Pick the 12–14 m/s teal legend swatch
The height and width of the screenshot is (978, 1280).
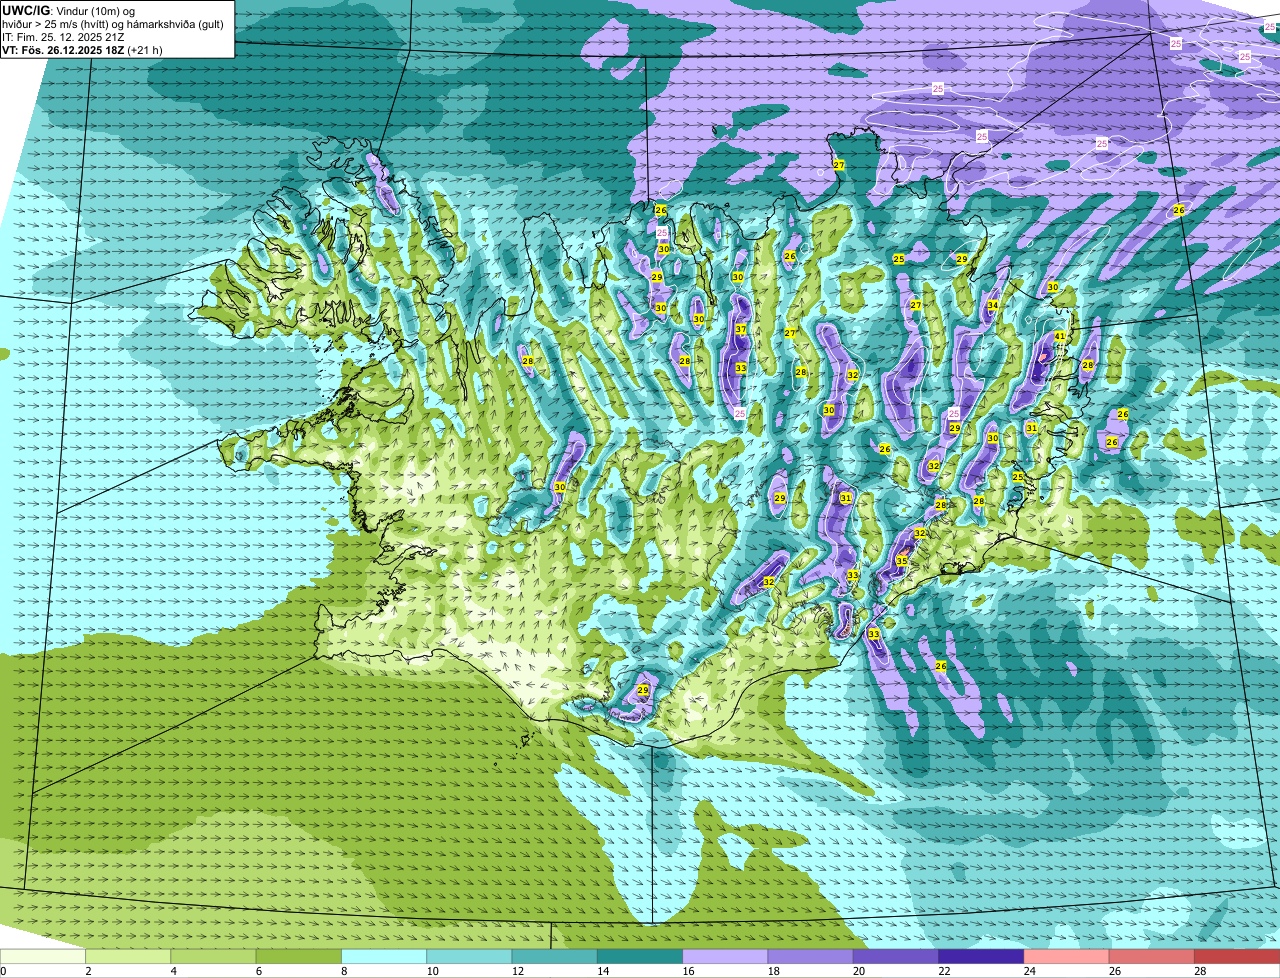point(555,956)
